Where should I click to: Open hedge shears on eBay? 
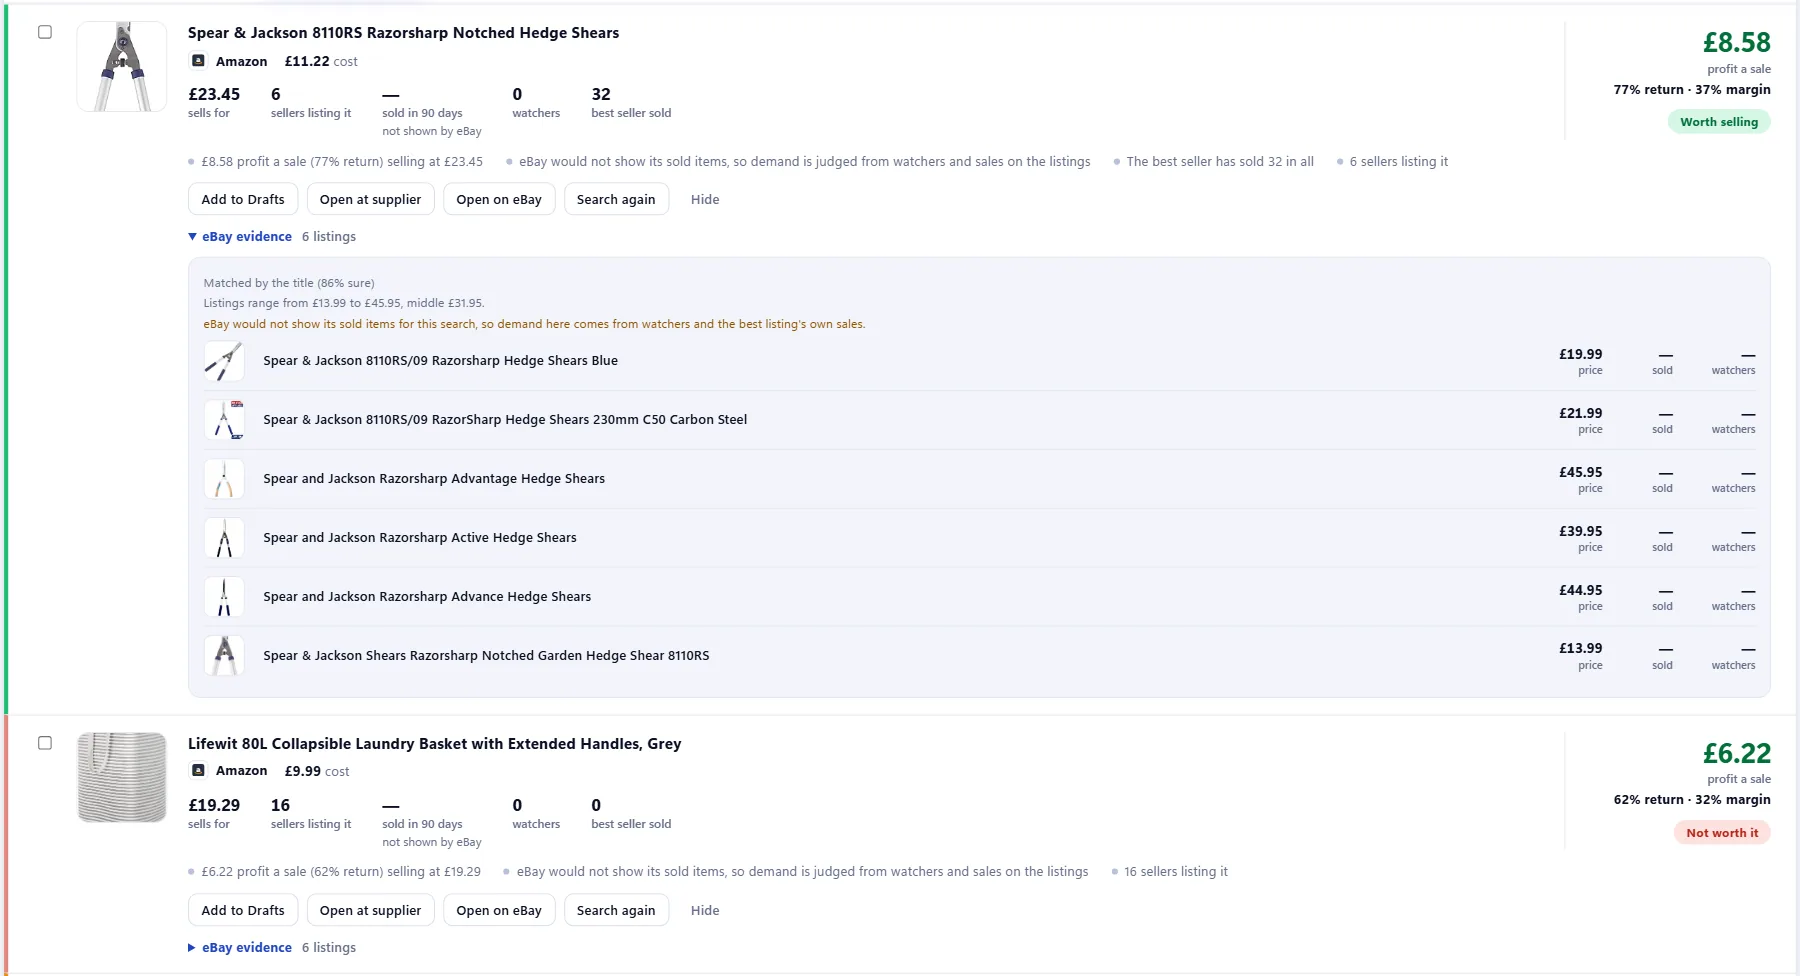[499, 200]
